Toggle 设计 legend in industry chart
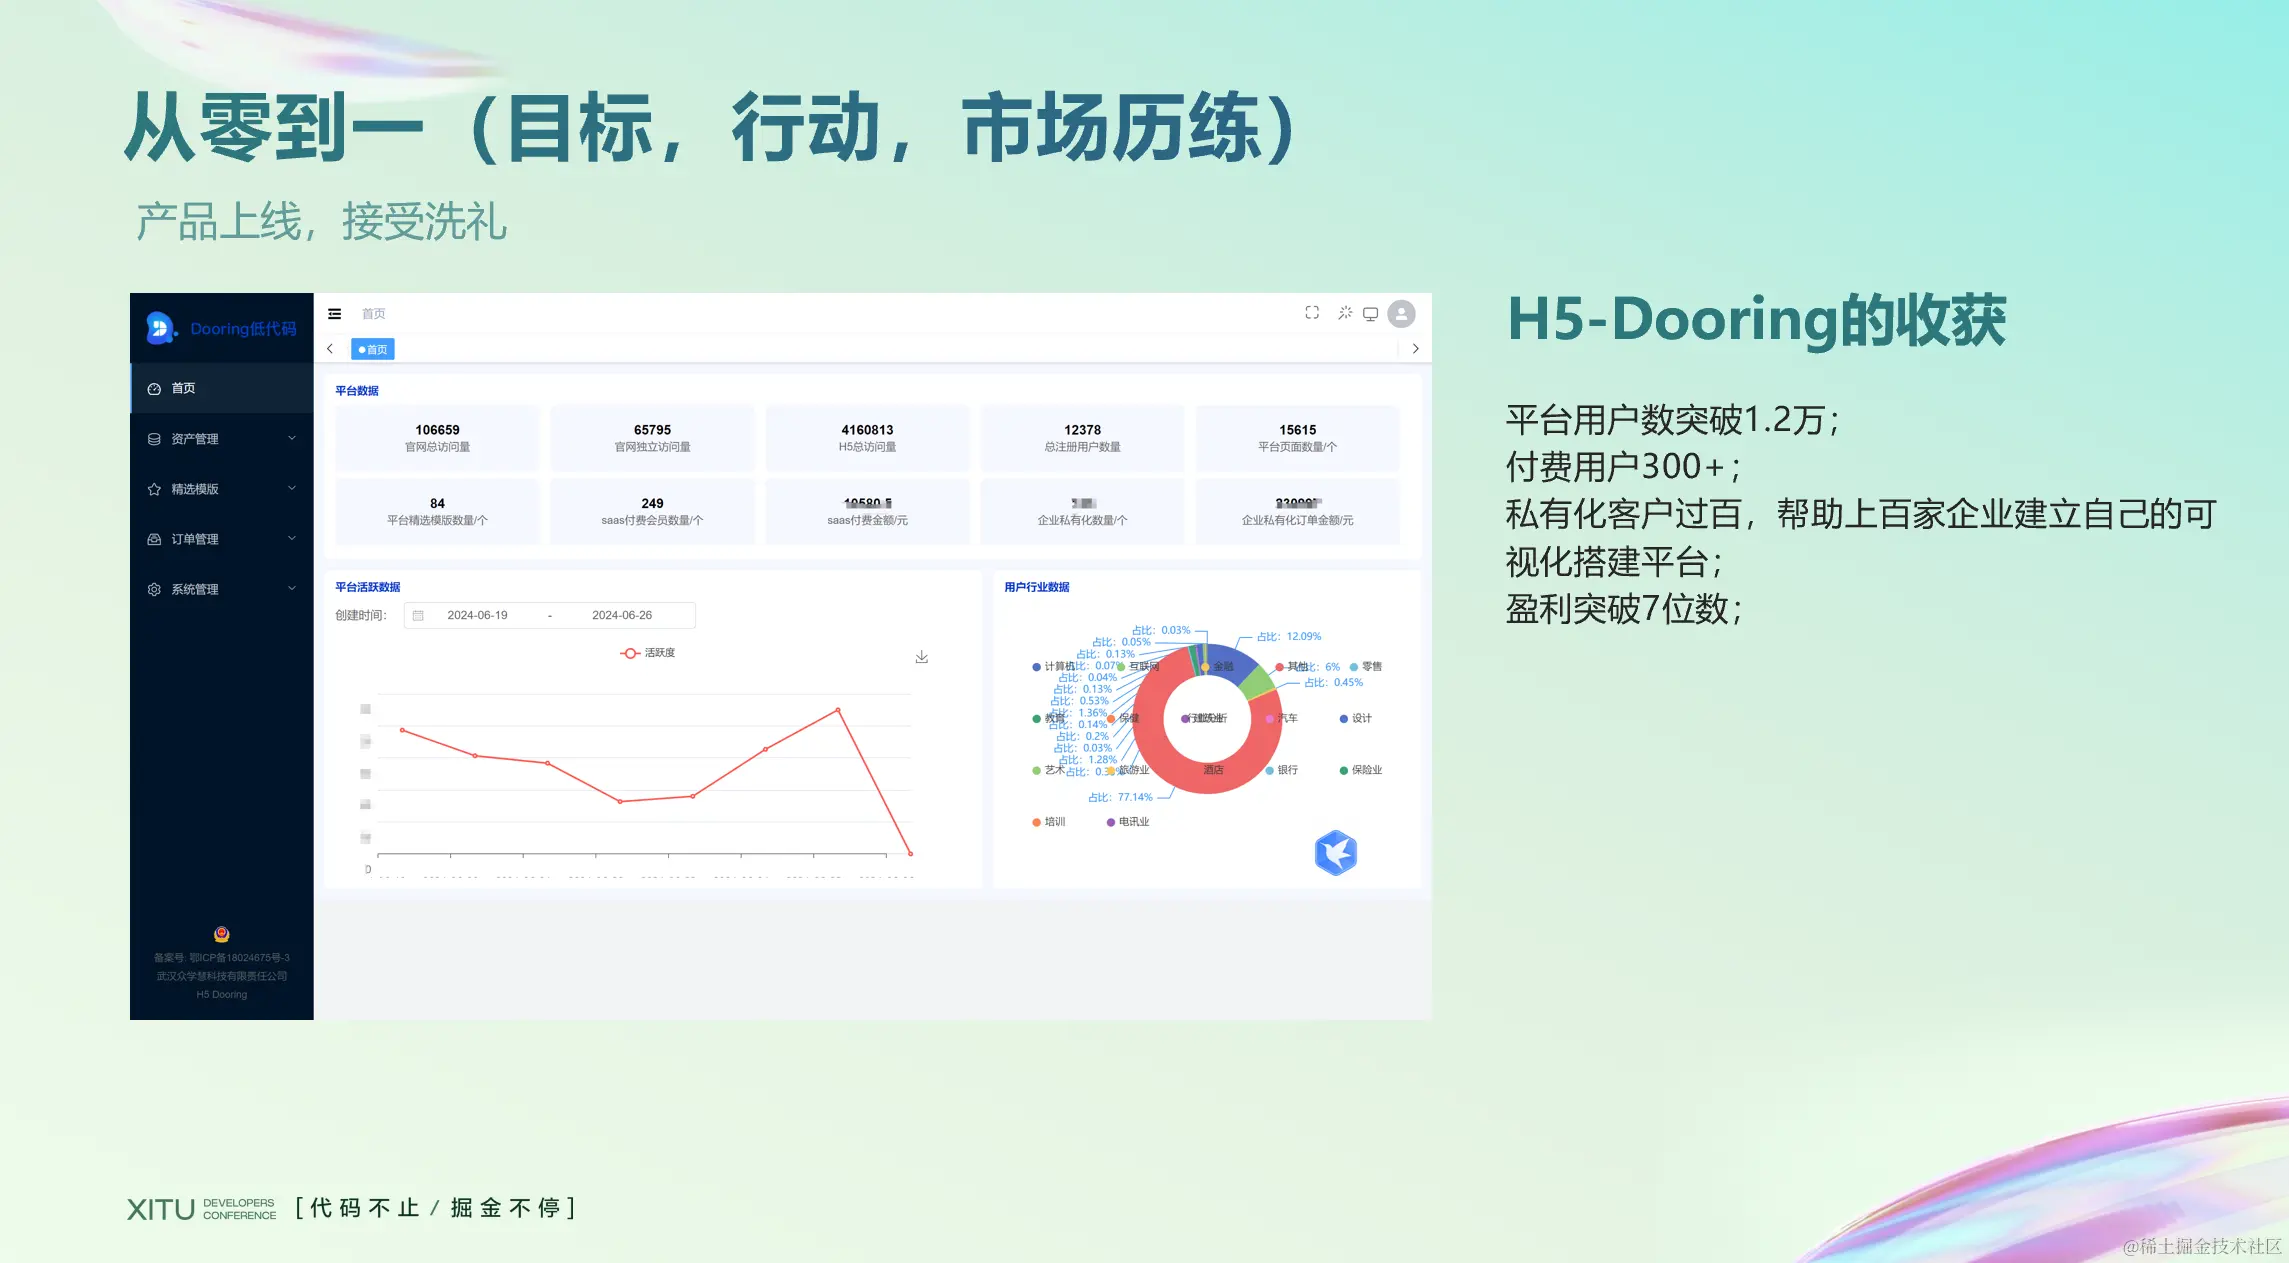The image size is (2289, 1263). coord(1356,718)
